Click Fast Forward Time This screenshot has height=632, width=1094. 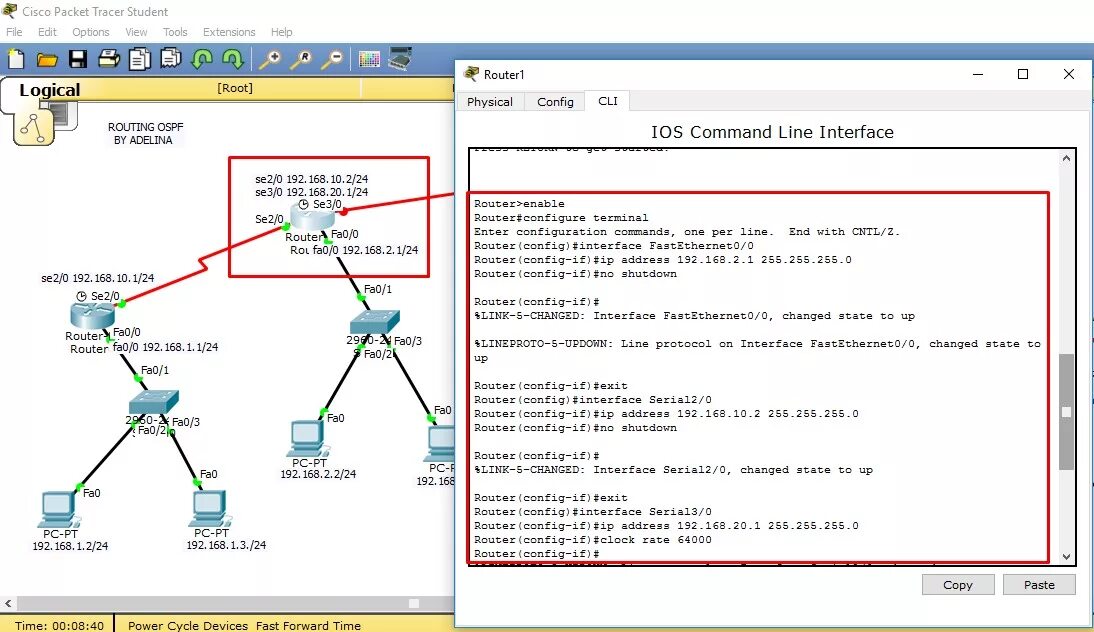point(308,626)
